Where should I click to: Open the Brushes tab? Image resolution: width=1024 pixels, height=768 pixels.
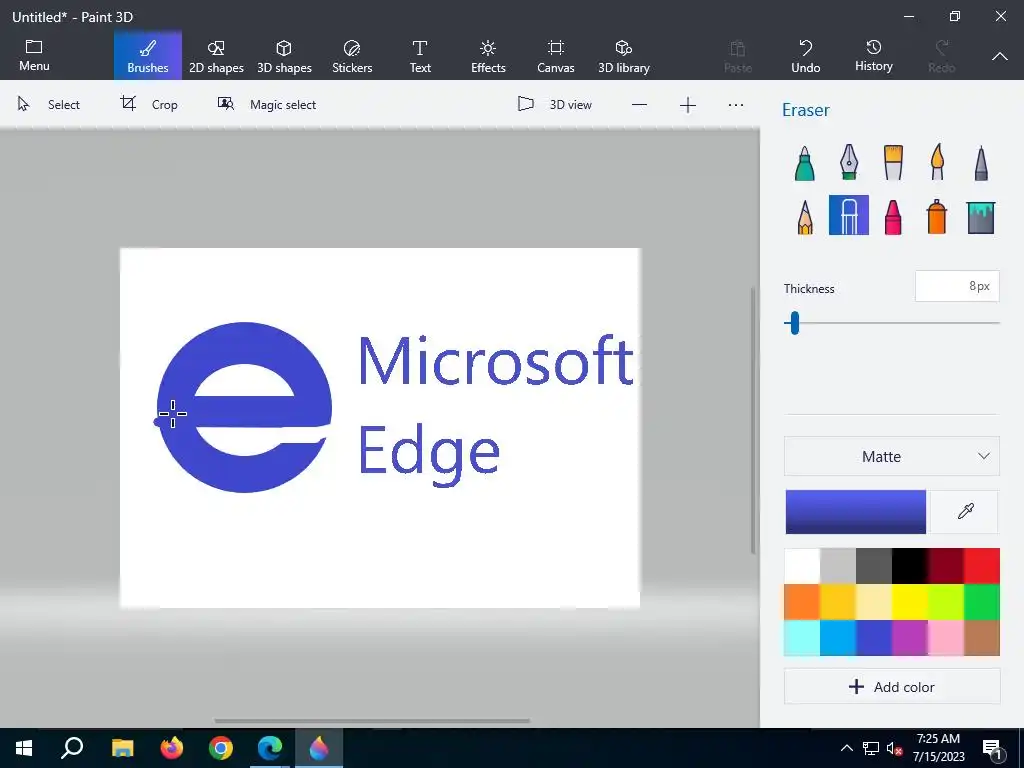pos(148,56)
